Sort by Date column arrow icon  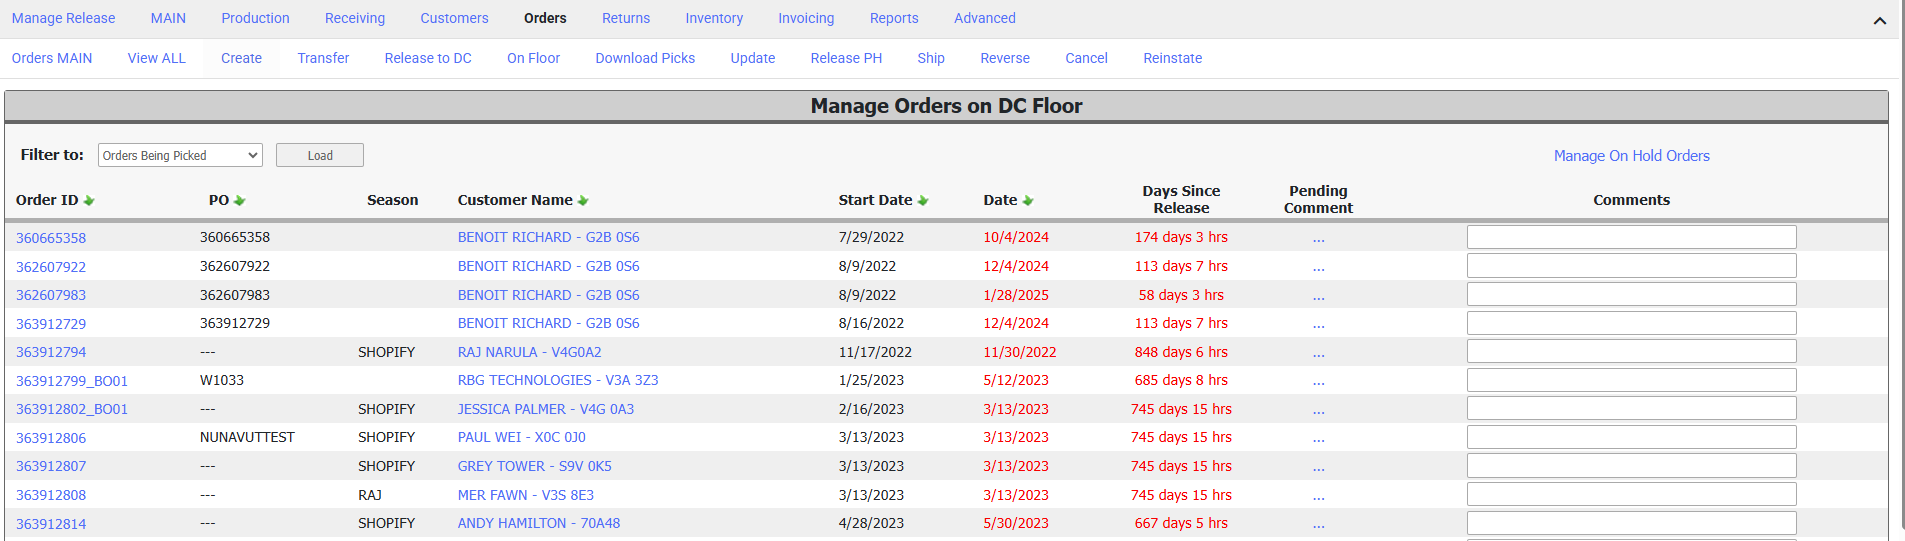click(1028, 201)
